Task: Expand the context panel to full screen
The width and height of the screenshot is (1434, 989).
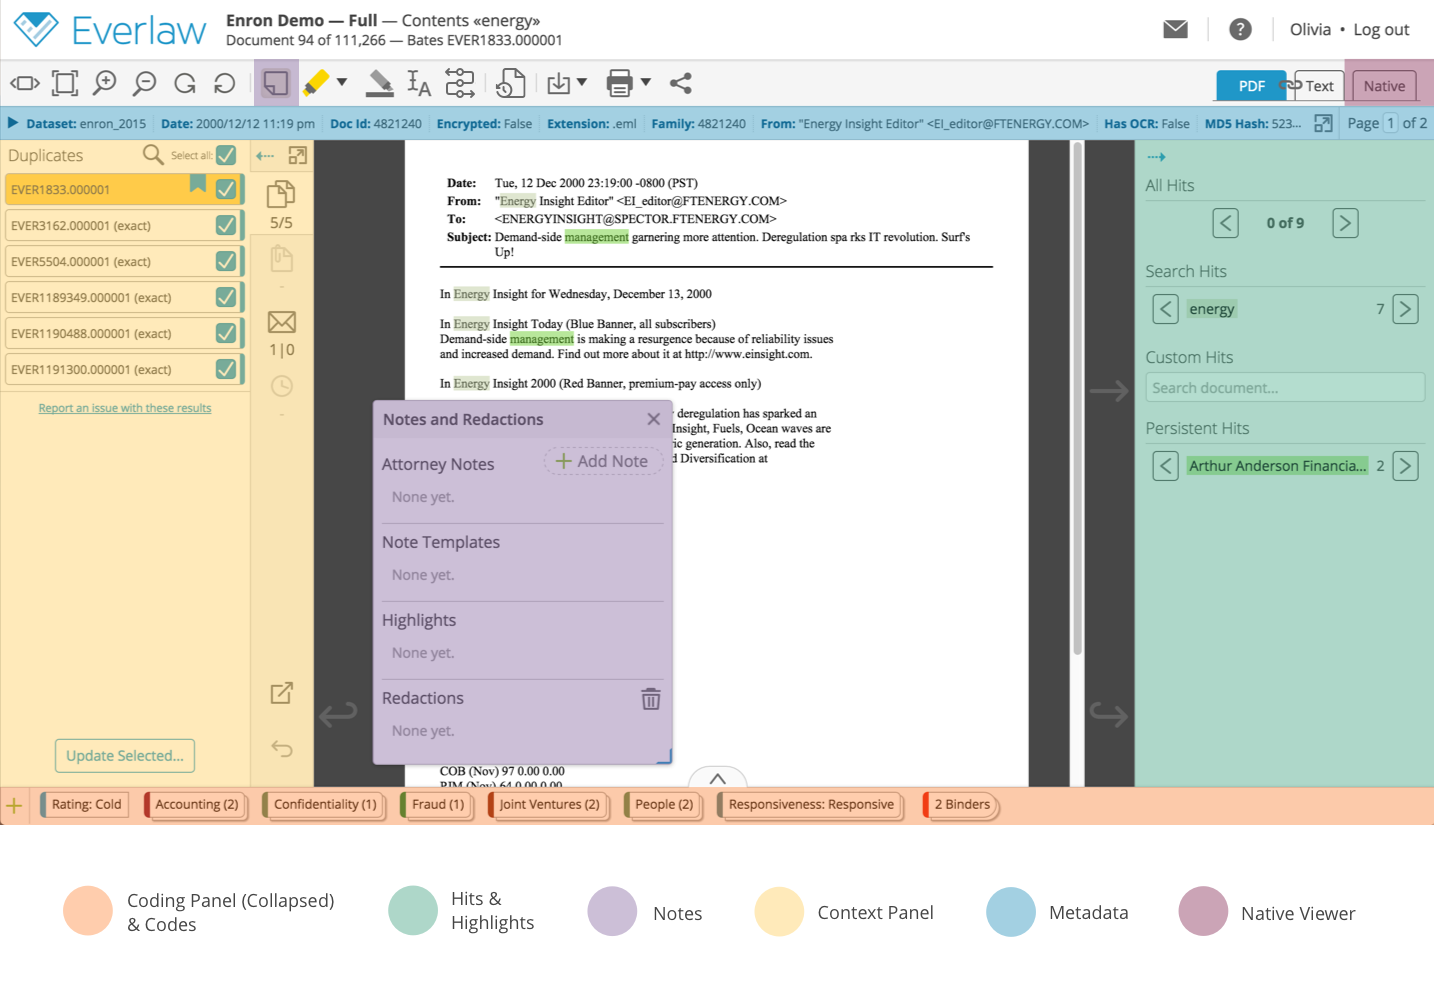Action: pos(298,156)
